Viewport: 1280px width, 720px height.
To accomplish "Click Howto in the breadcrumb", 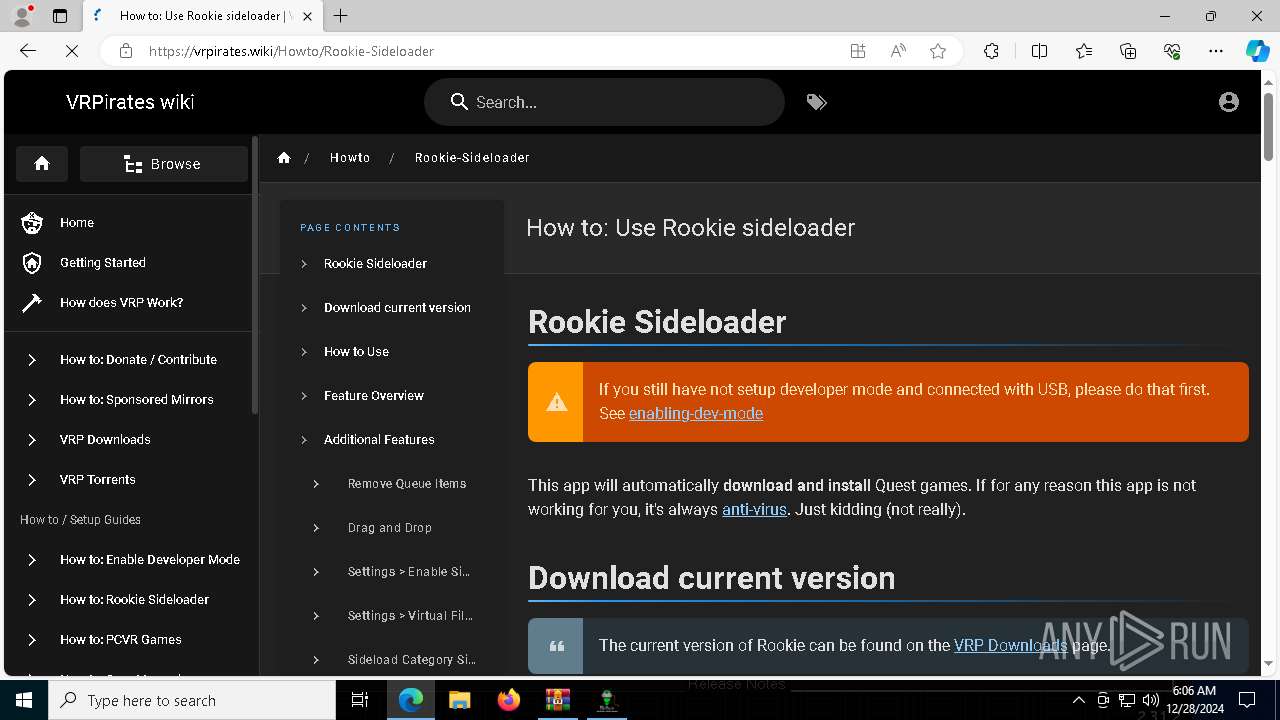I will [350, 158].
